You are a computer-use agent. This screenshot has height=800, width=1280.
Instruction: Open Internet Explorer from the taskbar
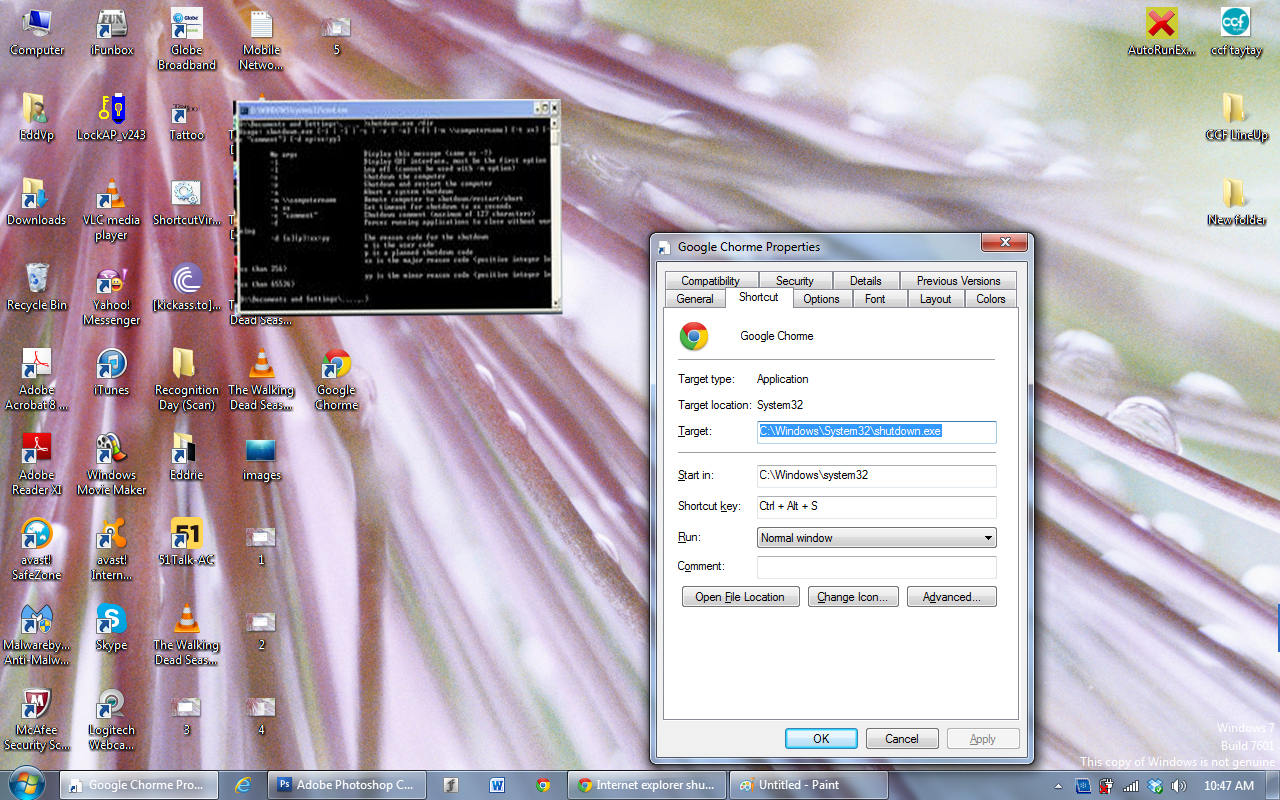coord(243,785)
